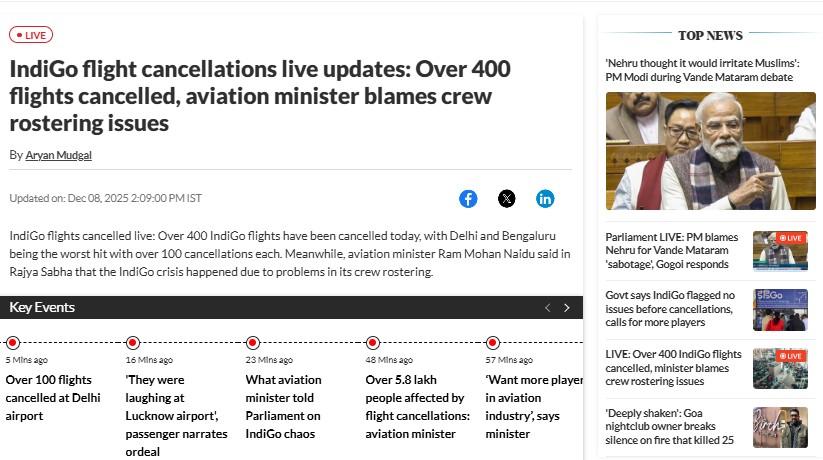
Task: Click the timeline dot above '23 Mins ago'
Action: coord(253,343)
